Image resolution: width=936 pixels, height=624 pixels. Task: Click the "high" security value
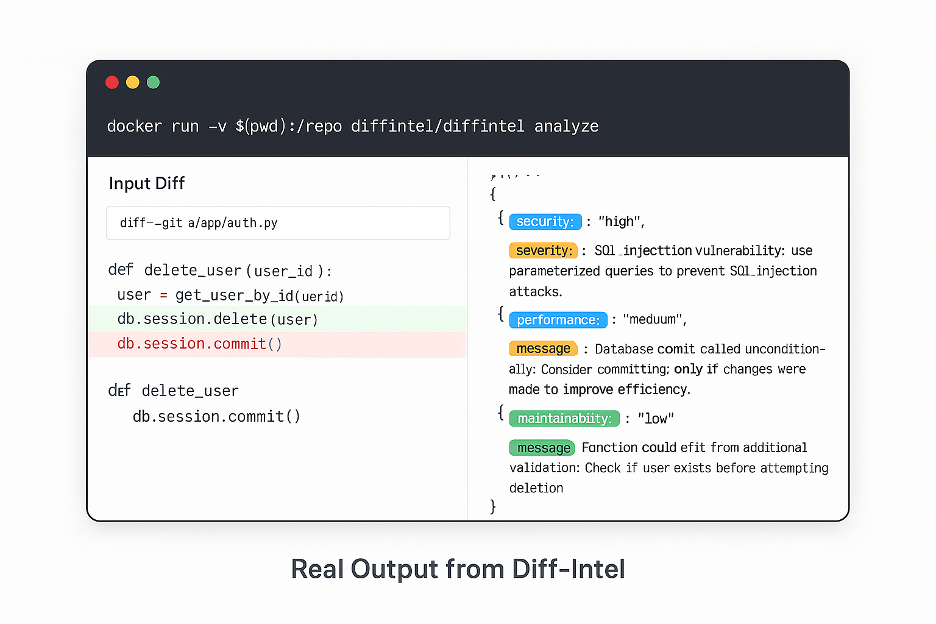(621, 222)
